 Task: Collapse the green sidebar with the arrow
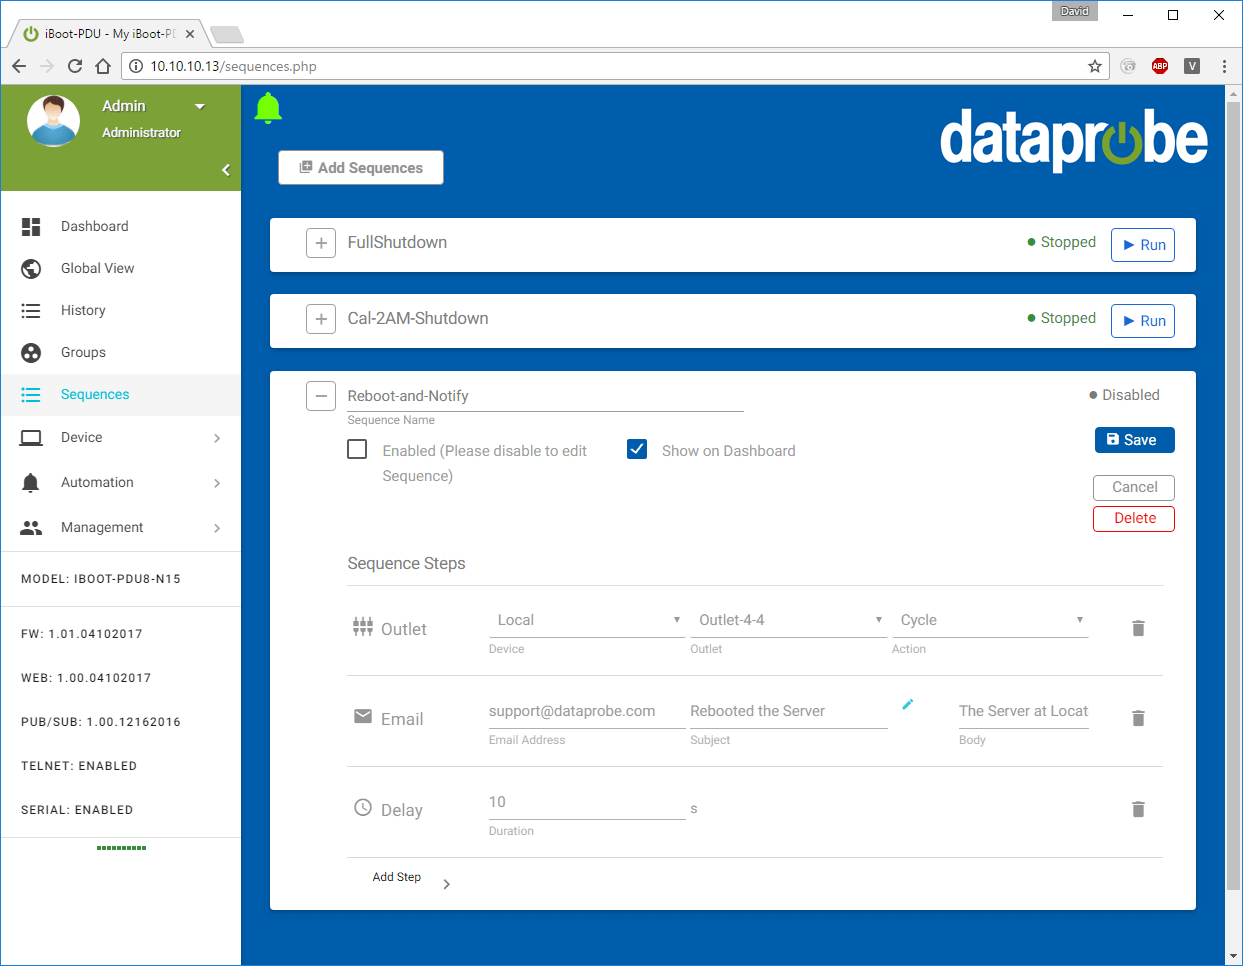(226, 170)
